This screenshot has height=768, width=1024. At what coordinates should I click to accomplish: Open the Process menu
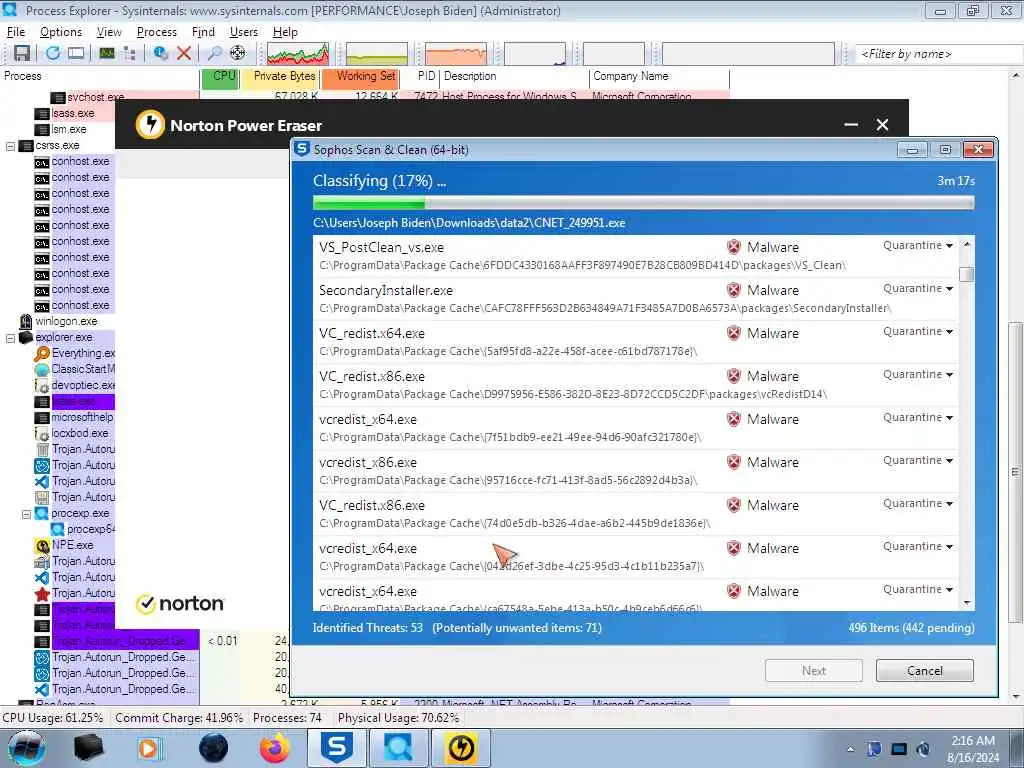click(x=157, y=32)
